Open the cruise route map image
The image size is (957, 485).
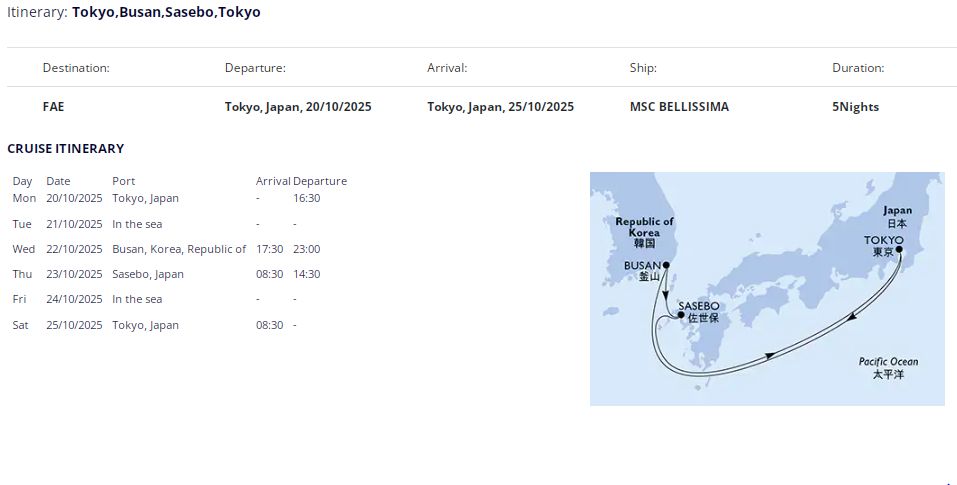point(766,289)
